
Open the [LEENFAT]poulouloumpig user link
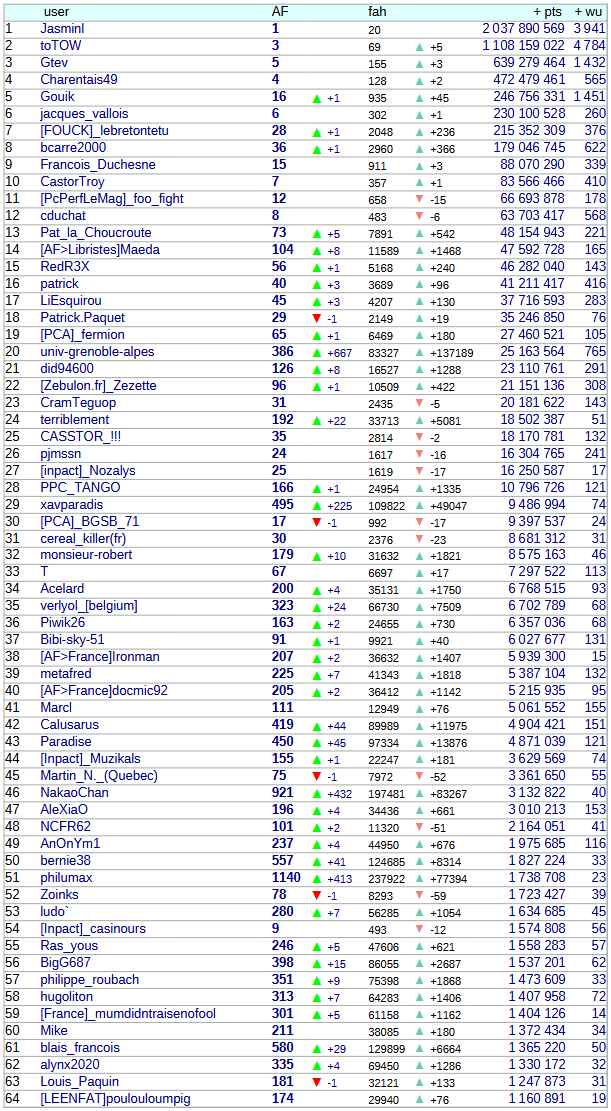[x=115, y=1099]
